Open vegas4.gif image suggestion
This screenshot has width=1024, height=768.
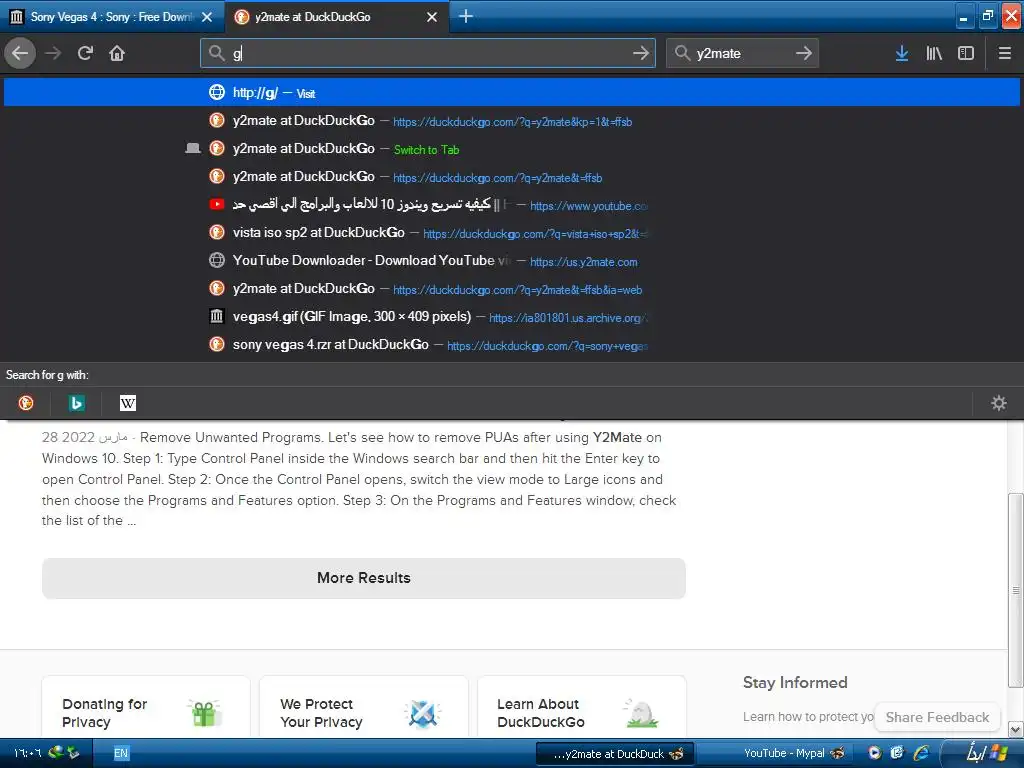(512, 317)
